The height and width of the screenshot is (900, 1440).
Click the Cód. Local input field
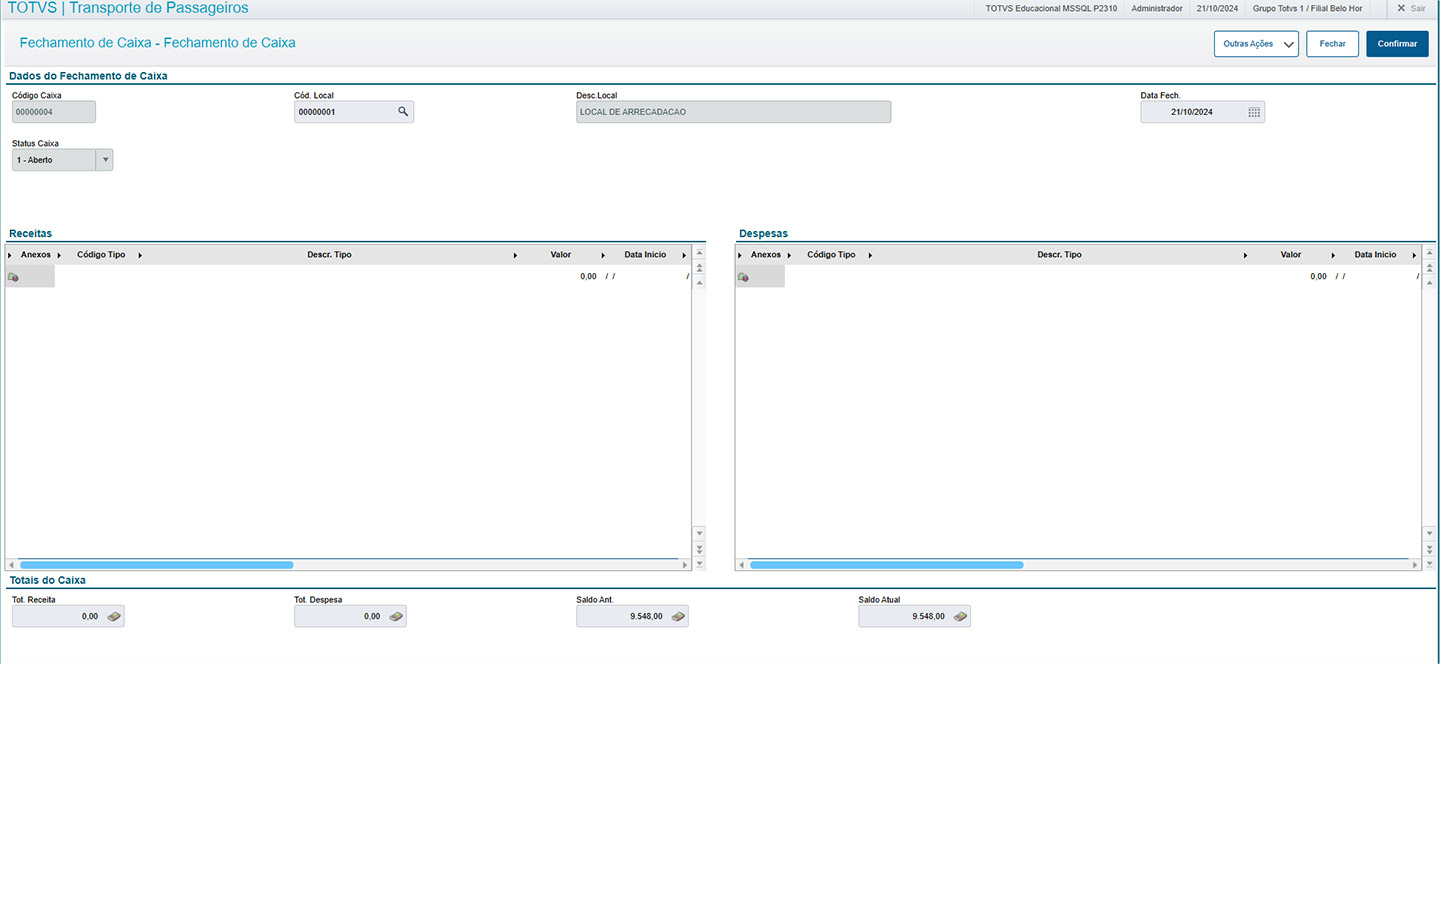click(x=343, y=112)
